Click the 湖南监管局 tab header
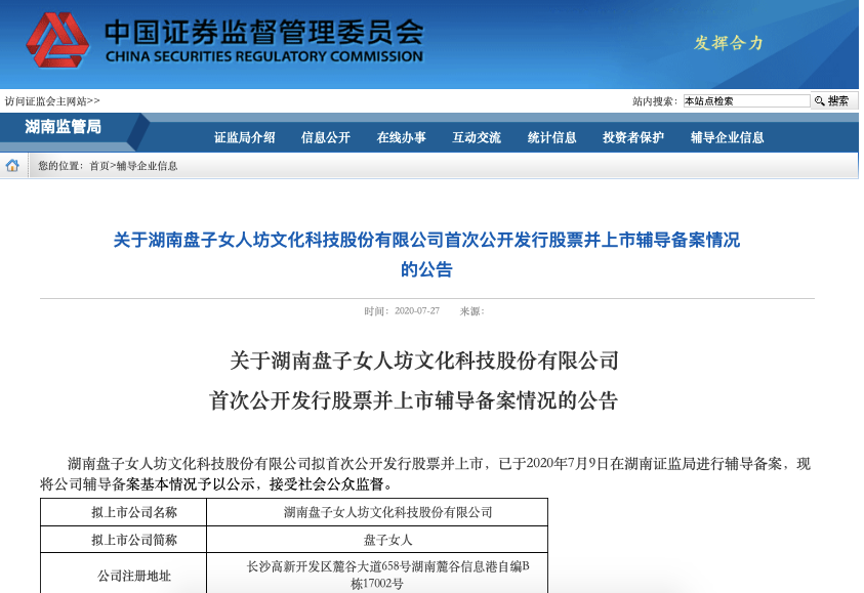The width and height of the screenshot is (864, 593). pyautogui.click(x=63, y=127)
